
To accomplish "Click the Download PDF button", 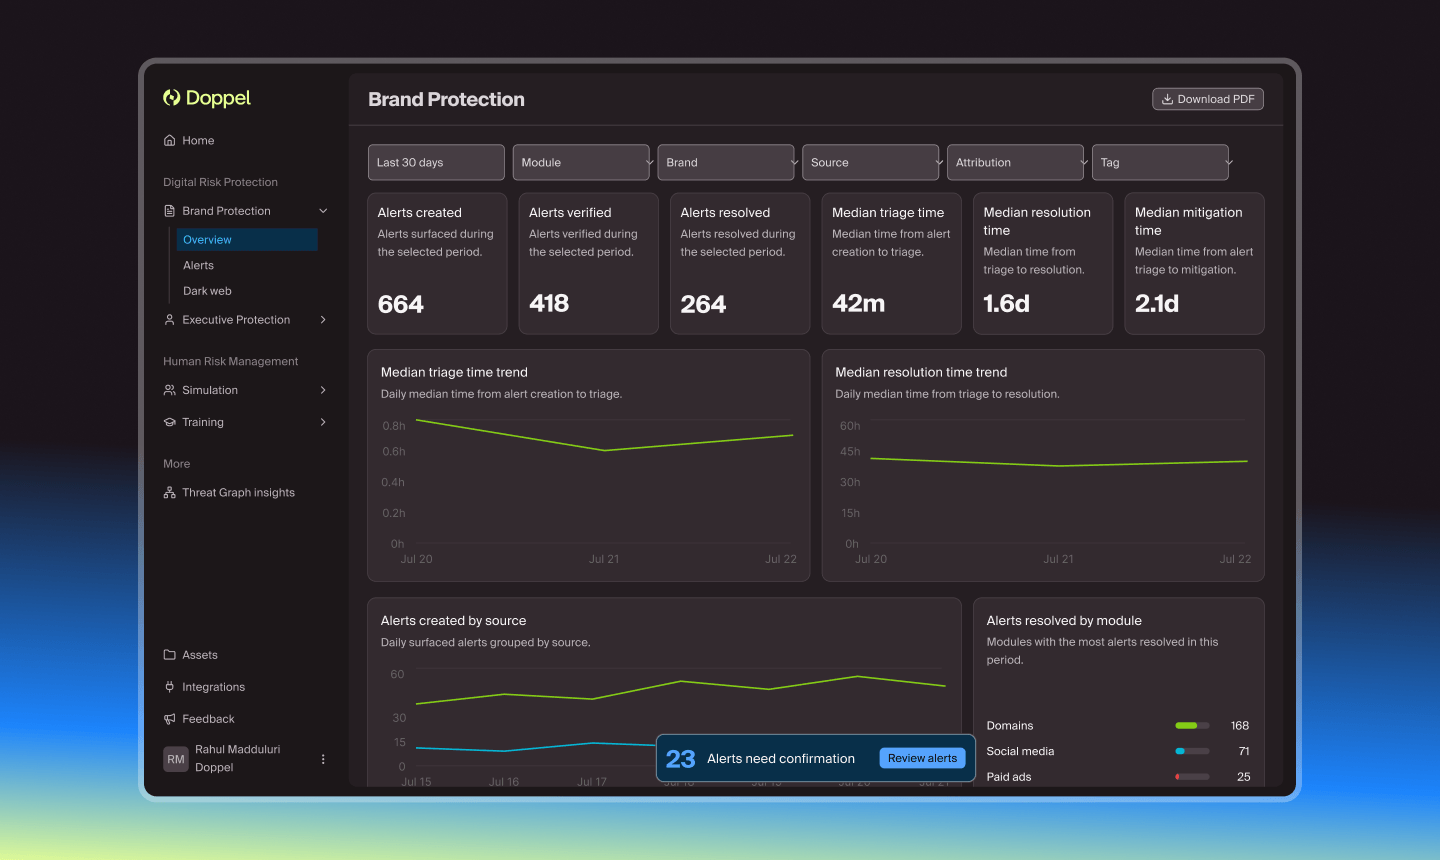I will [1208, 99].
